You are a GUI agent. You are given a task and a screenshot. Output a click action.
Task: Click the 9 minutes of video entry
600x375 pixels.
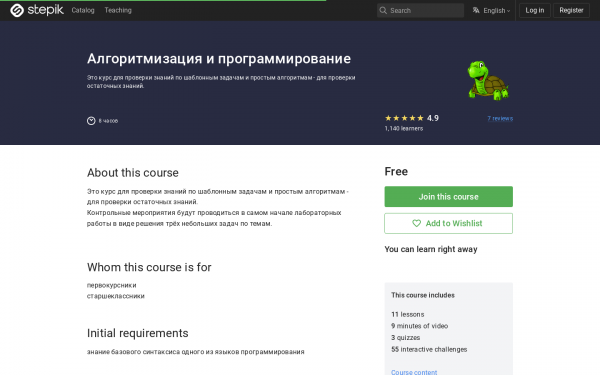point(419,326)
